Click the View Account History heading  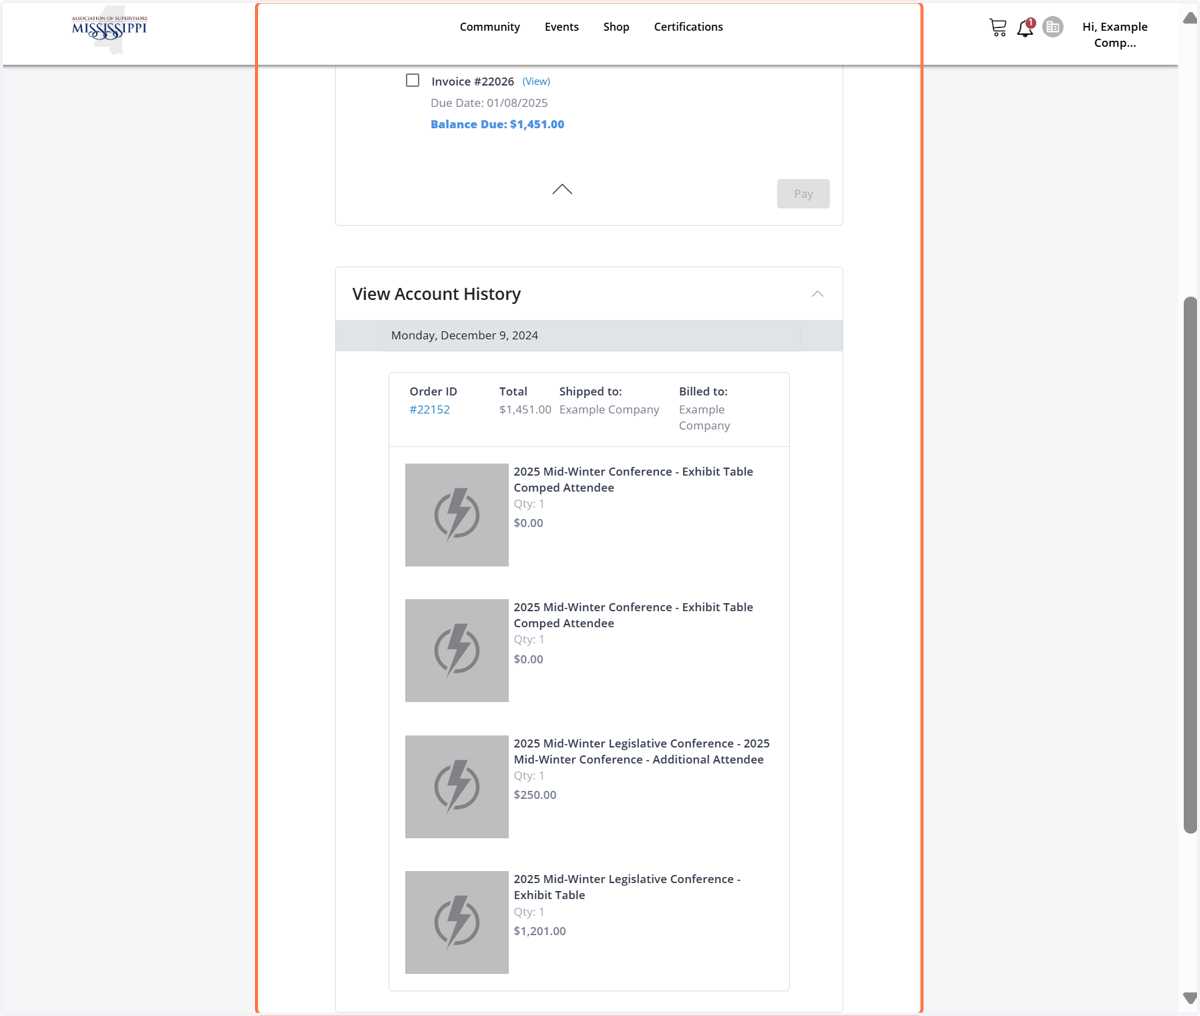[x=436, y=294]
